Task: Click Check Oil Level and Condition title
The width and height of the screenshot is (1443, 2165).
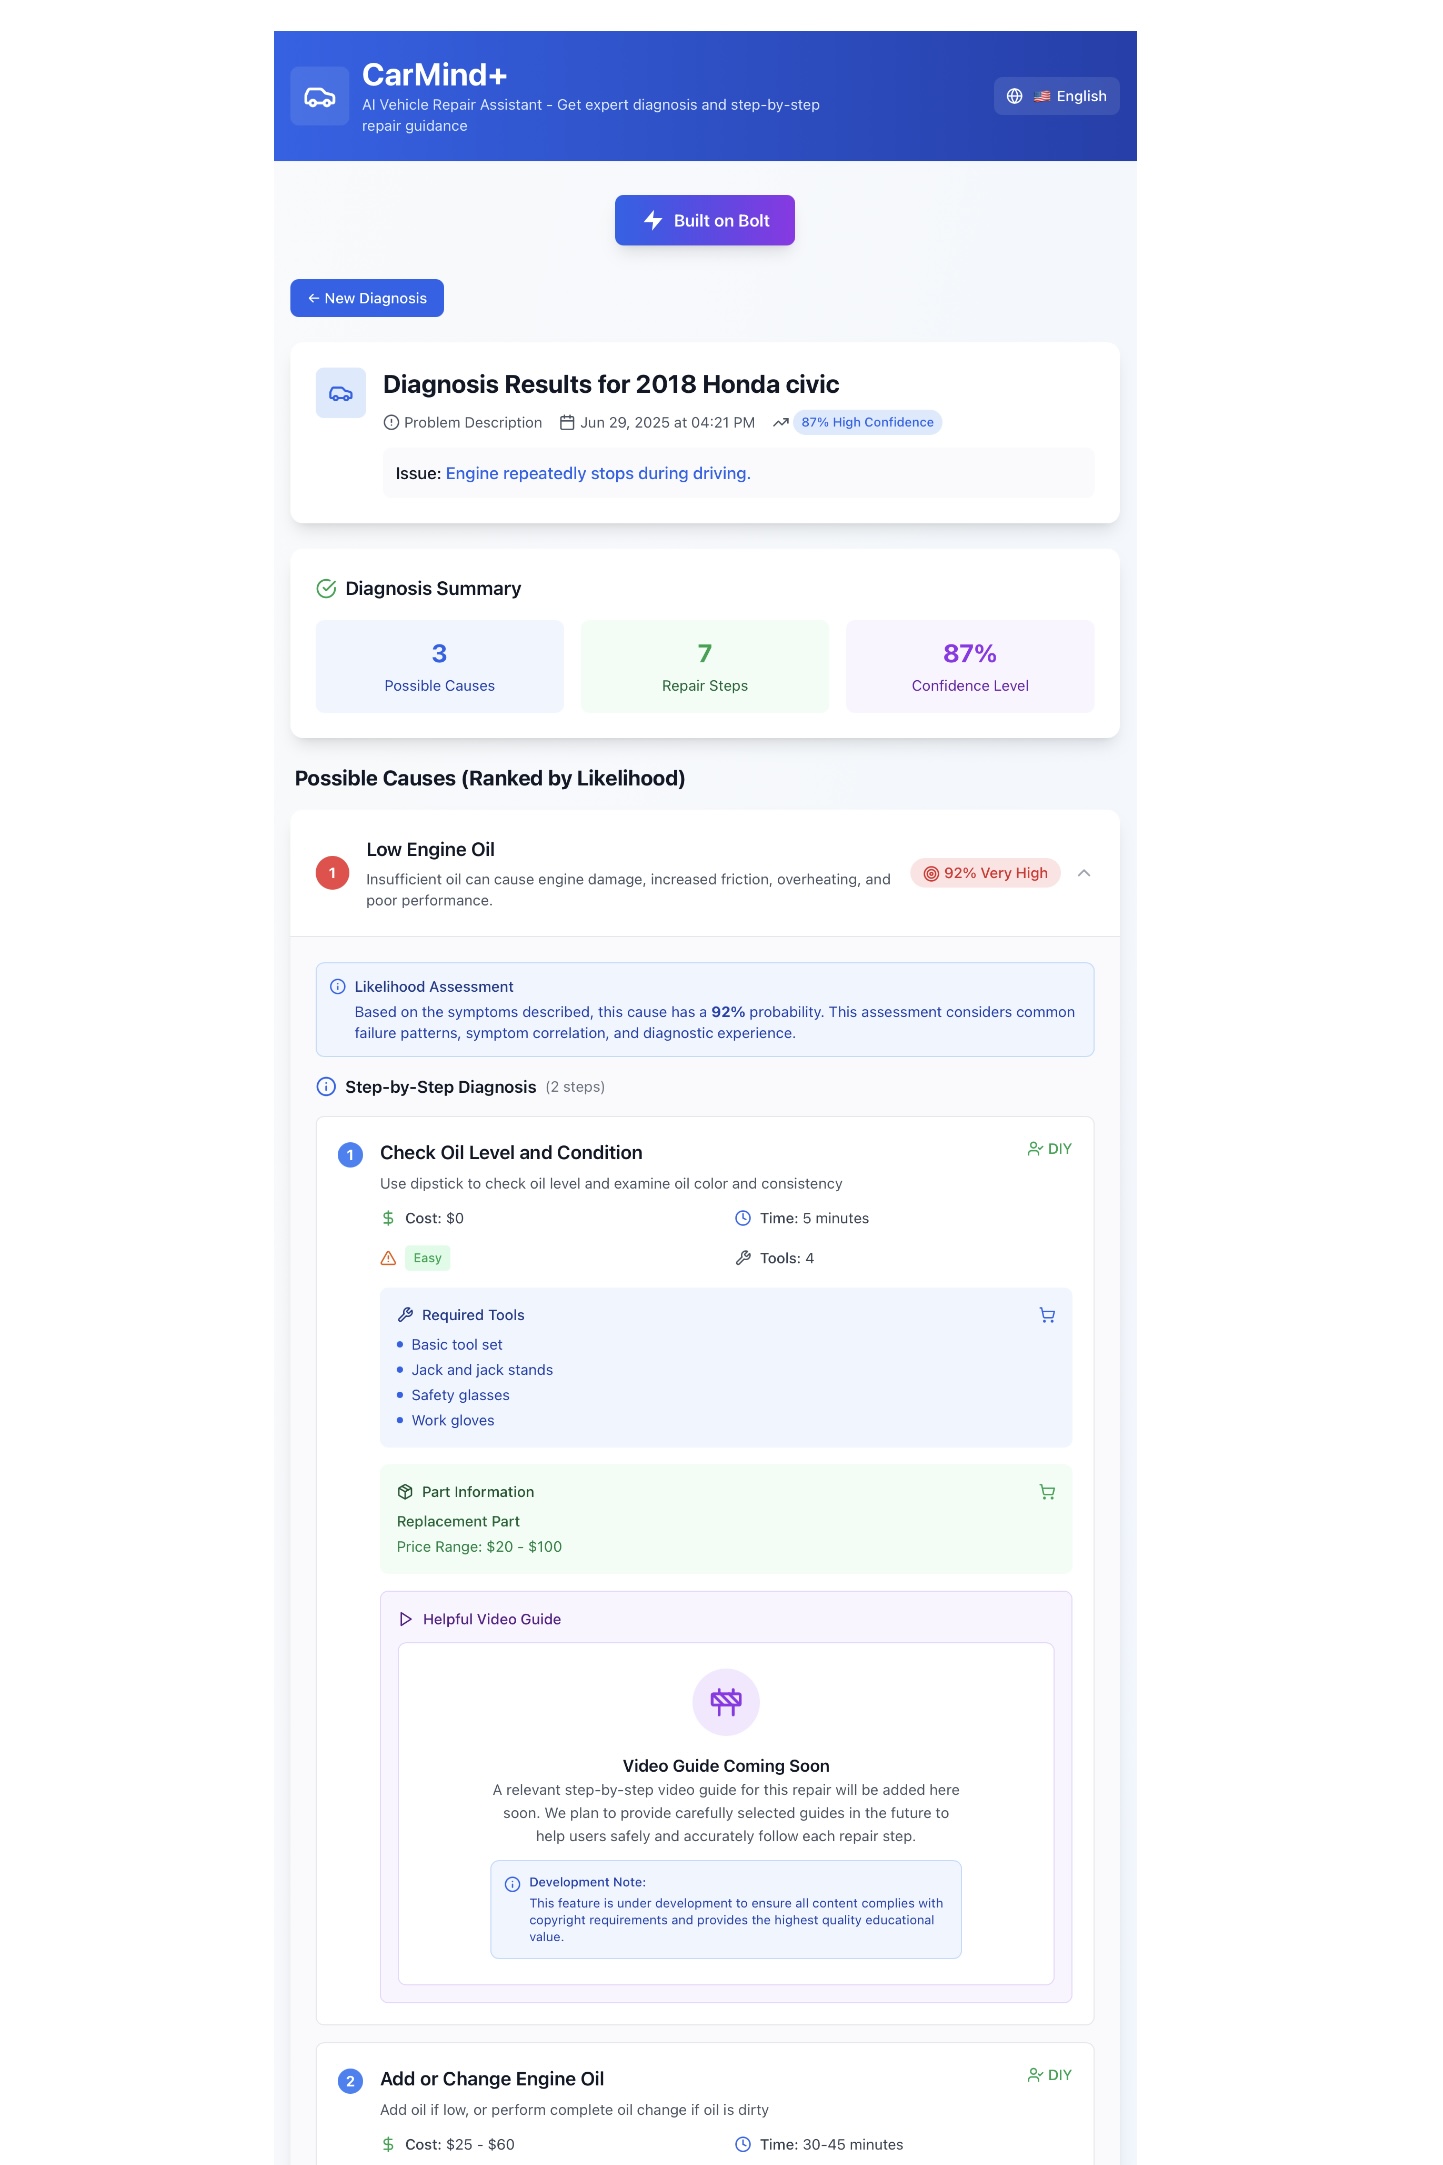Action: click(511, 1153)
